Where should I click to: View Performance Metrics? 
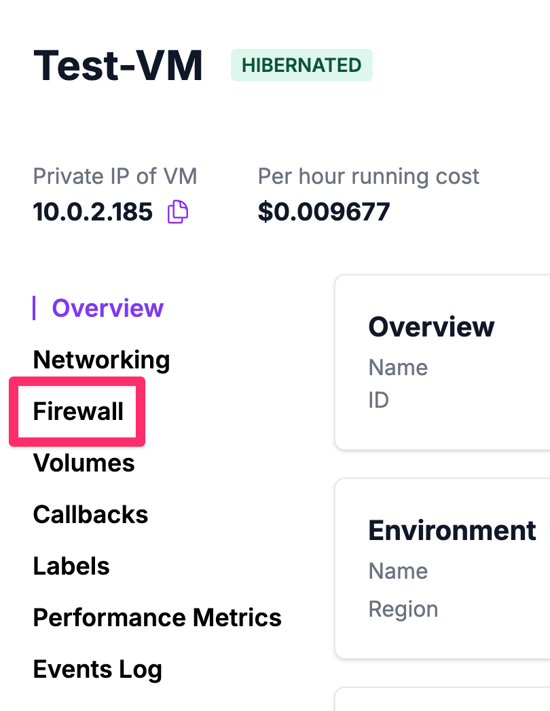click(x=157, y=618)
